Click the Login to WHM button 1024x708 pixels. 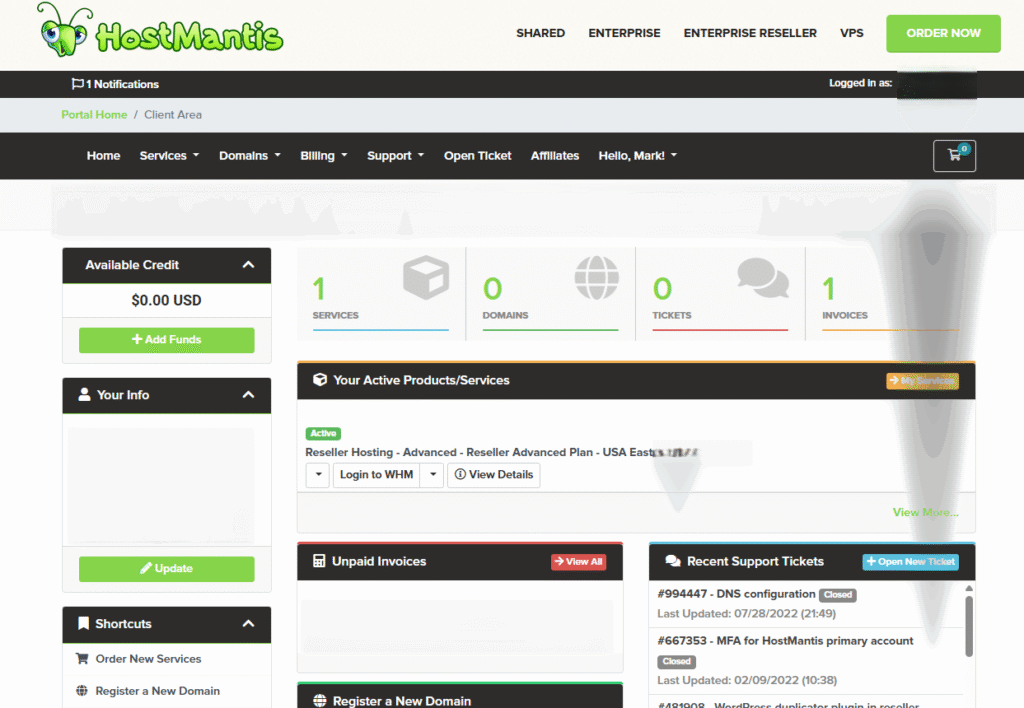click(376, 475)
